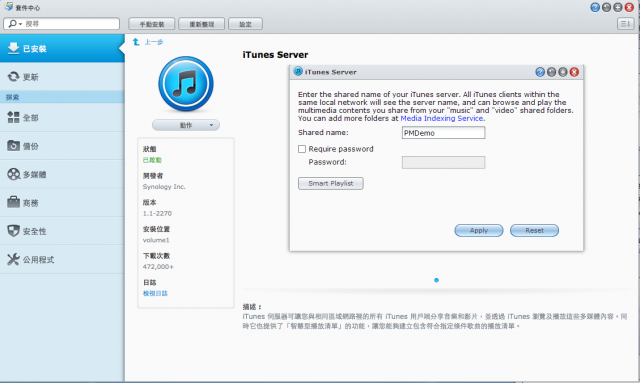Viewport: 640px width, 383px height.
Task: Click the Synology Inc. developer text
Action: coord(164,187)
